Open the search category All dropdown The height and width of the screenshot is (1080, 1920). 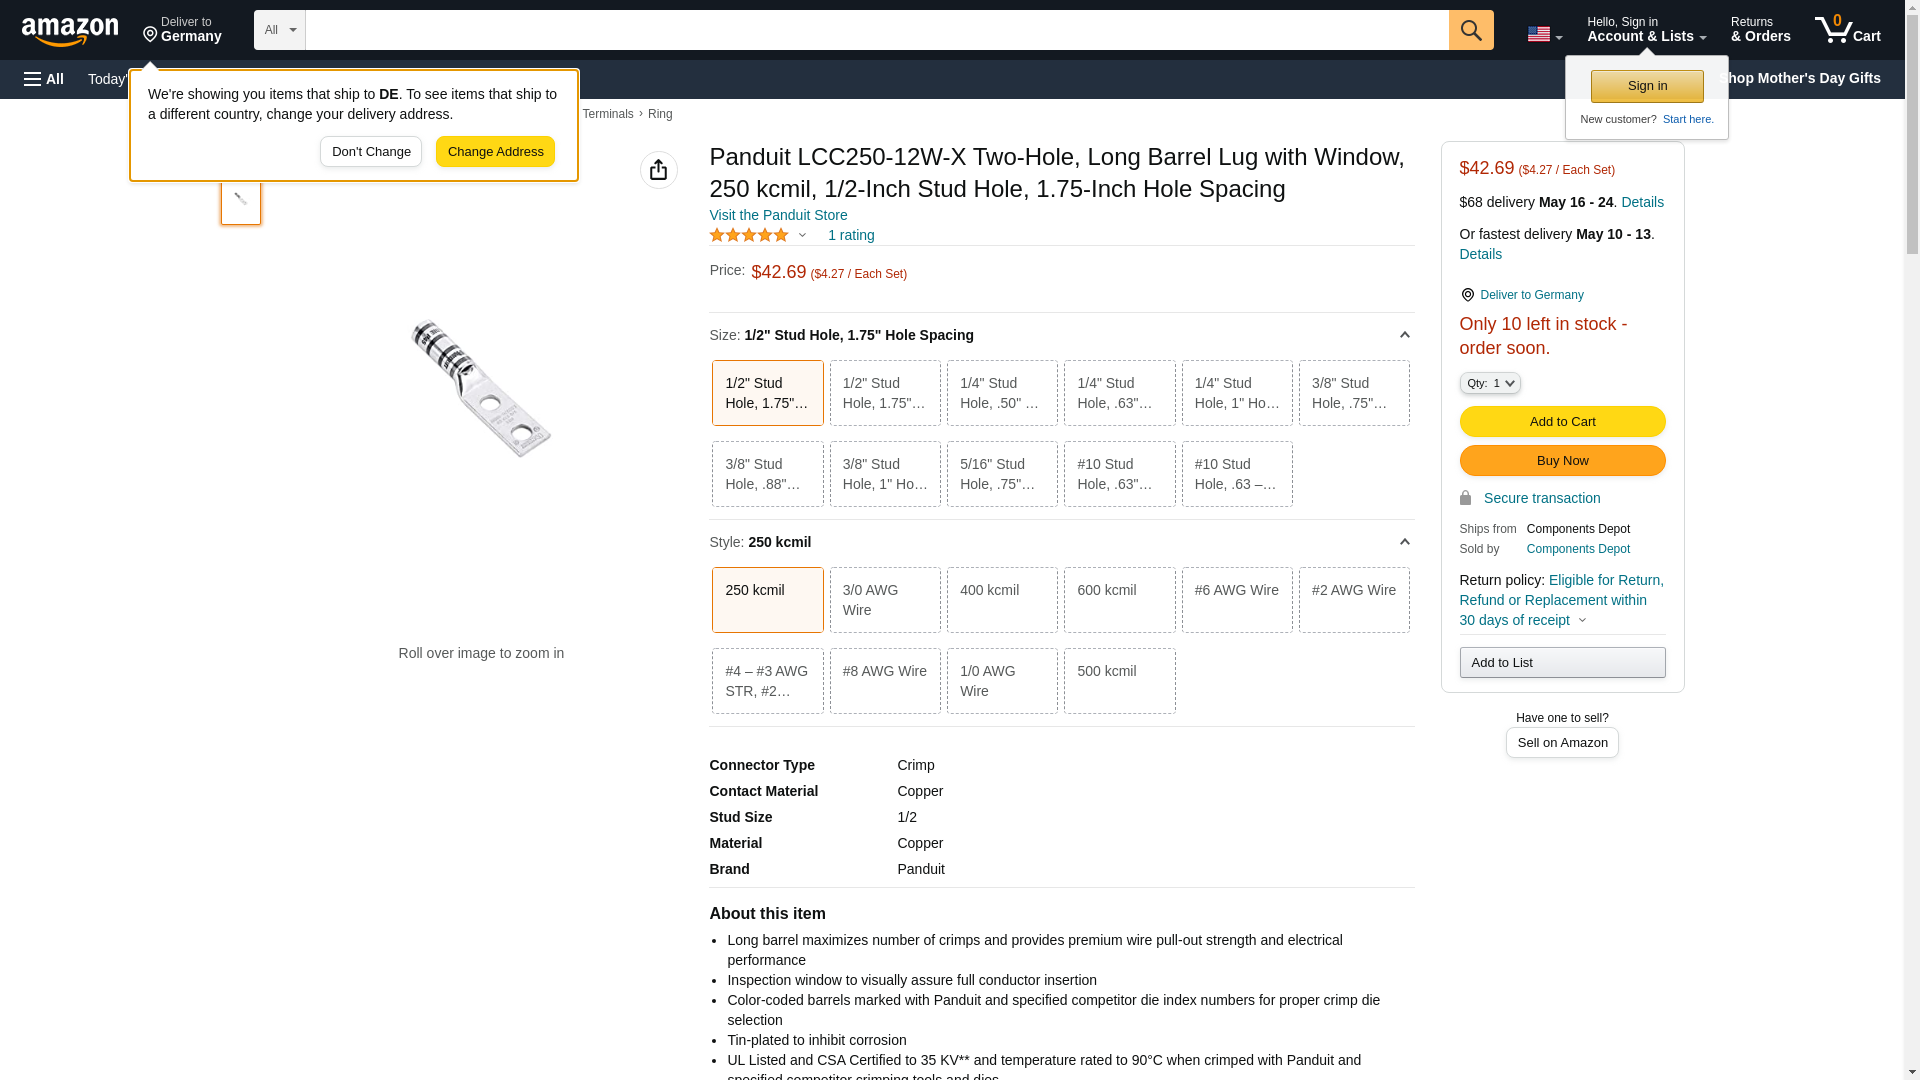[x=279, y=30]
